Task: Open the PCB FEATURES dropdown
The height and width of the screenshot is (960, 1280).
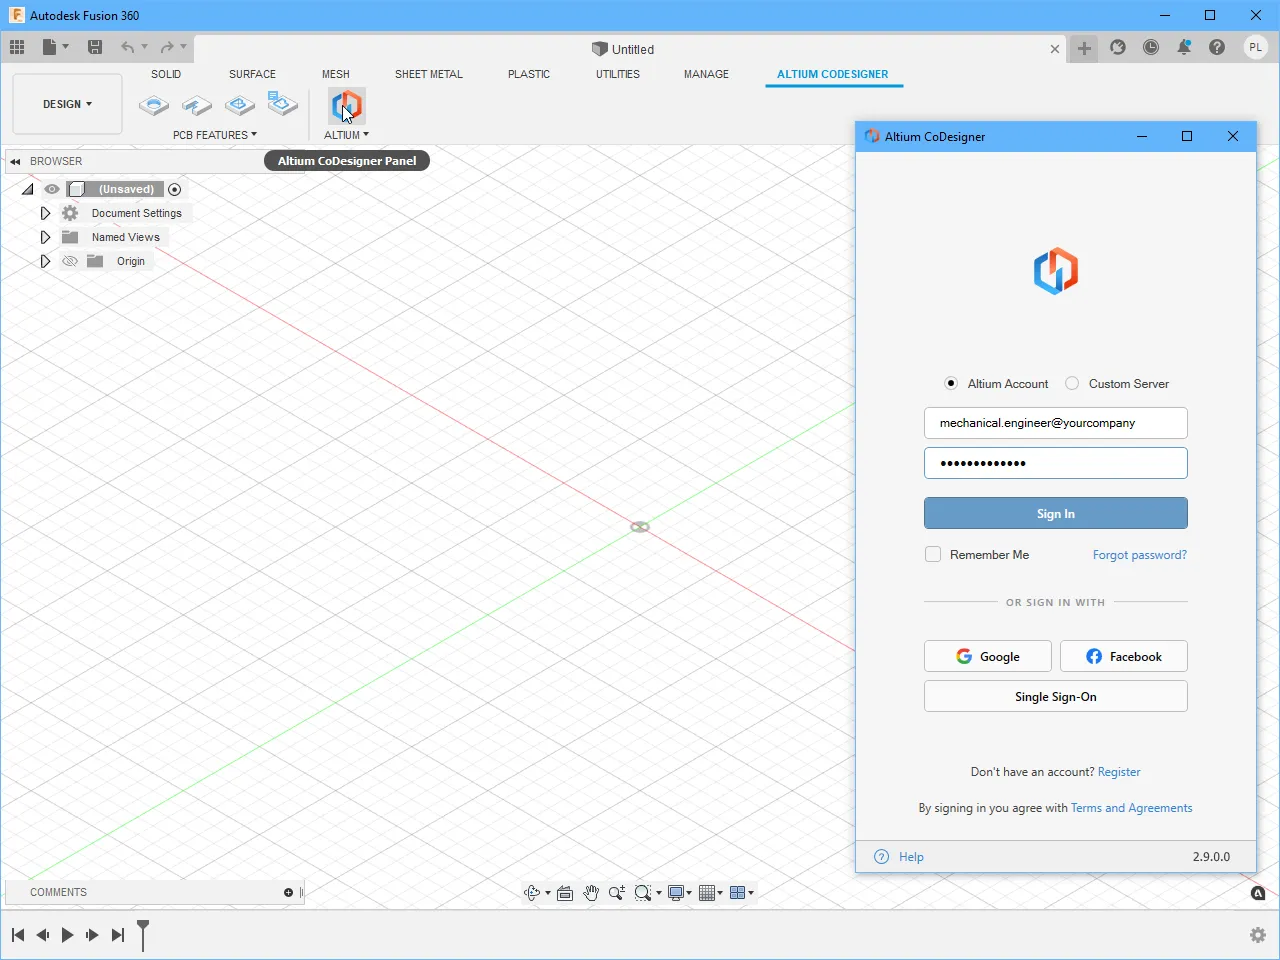Action: 215,135
